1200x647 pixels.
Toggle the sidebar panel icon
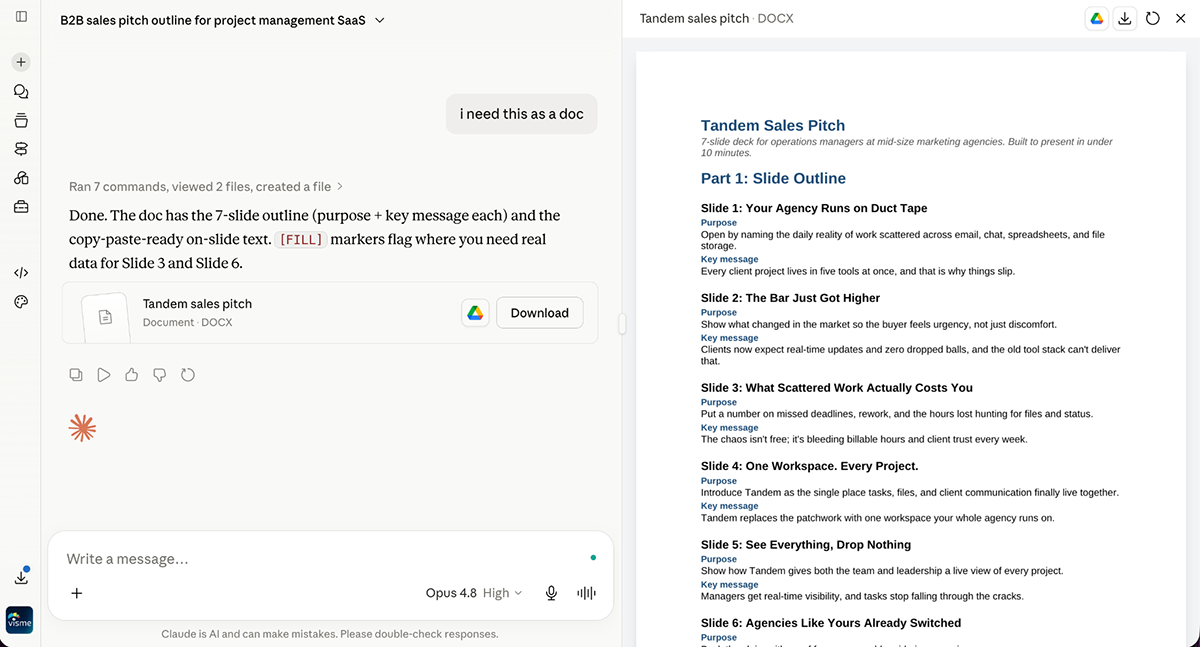tap(21, 17)
